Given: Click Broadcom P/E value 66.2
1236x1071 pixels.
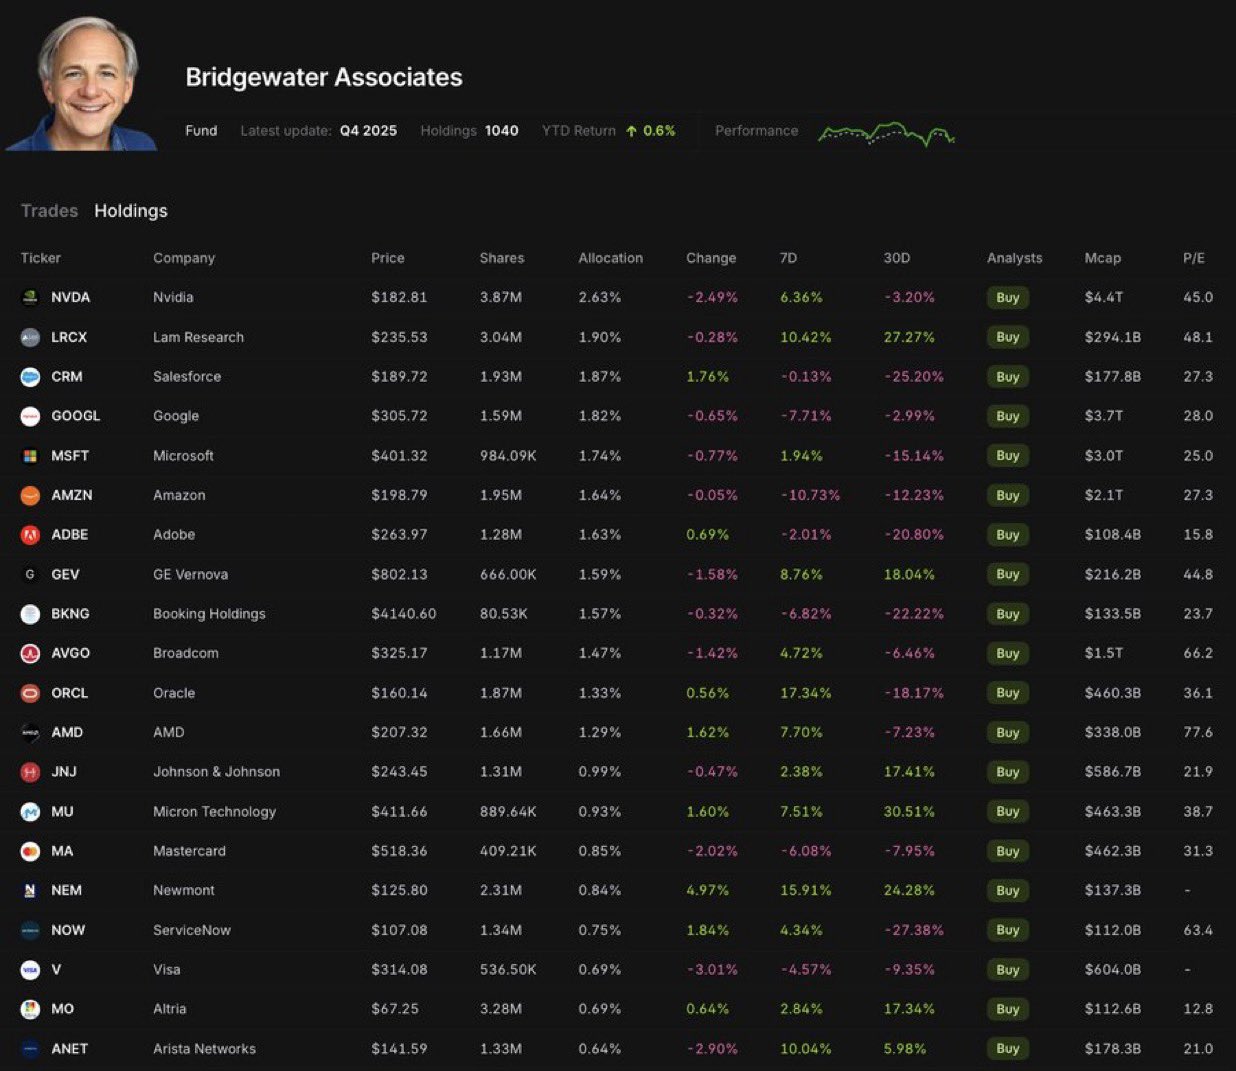Looking at the screenshot, I should click(1198, 653).
